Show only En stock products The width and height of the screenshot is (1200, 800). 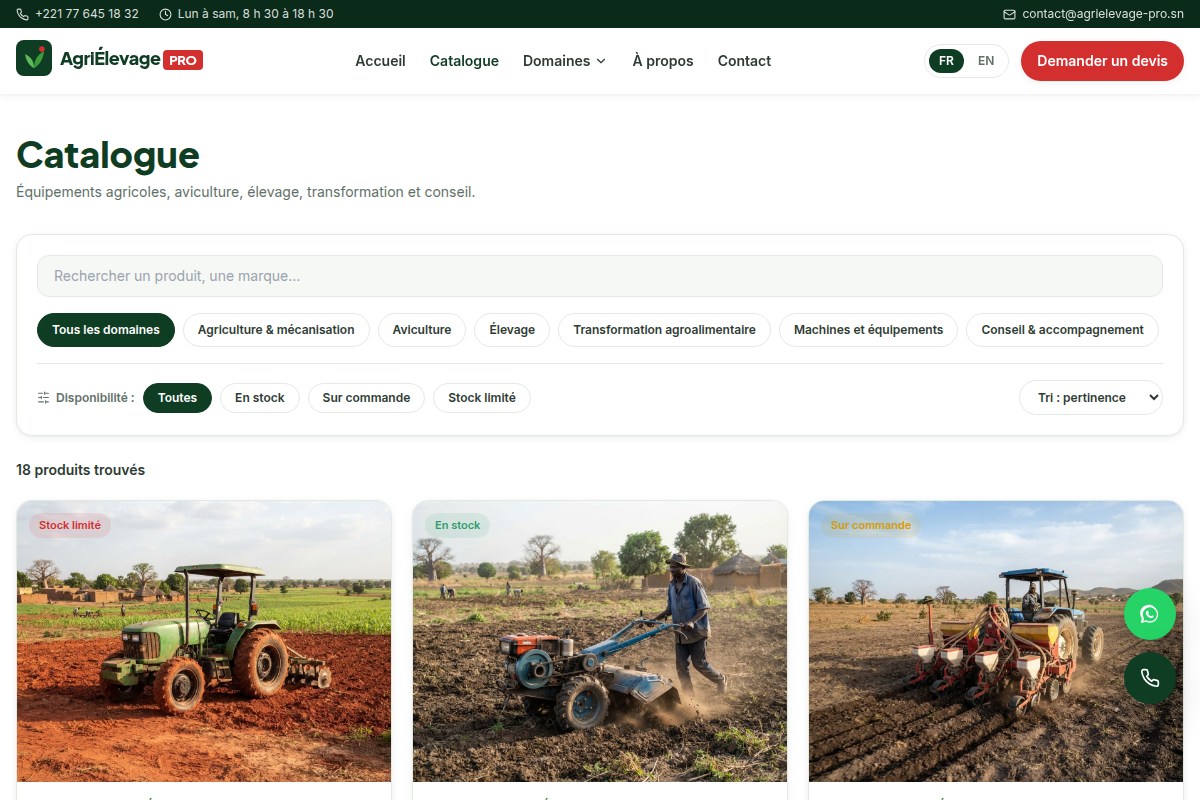click(x=260, y=398)
